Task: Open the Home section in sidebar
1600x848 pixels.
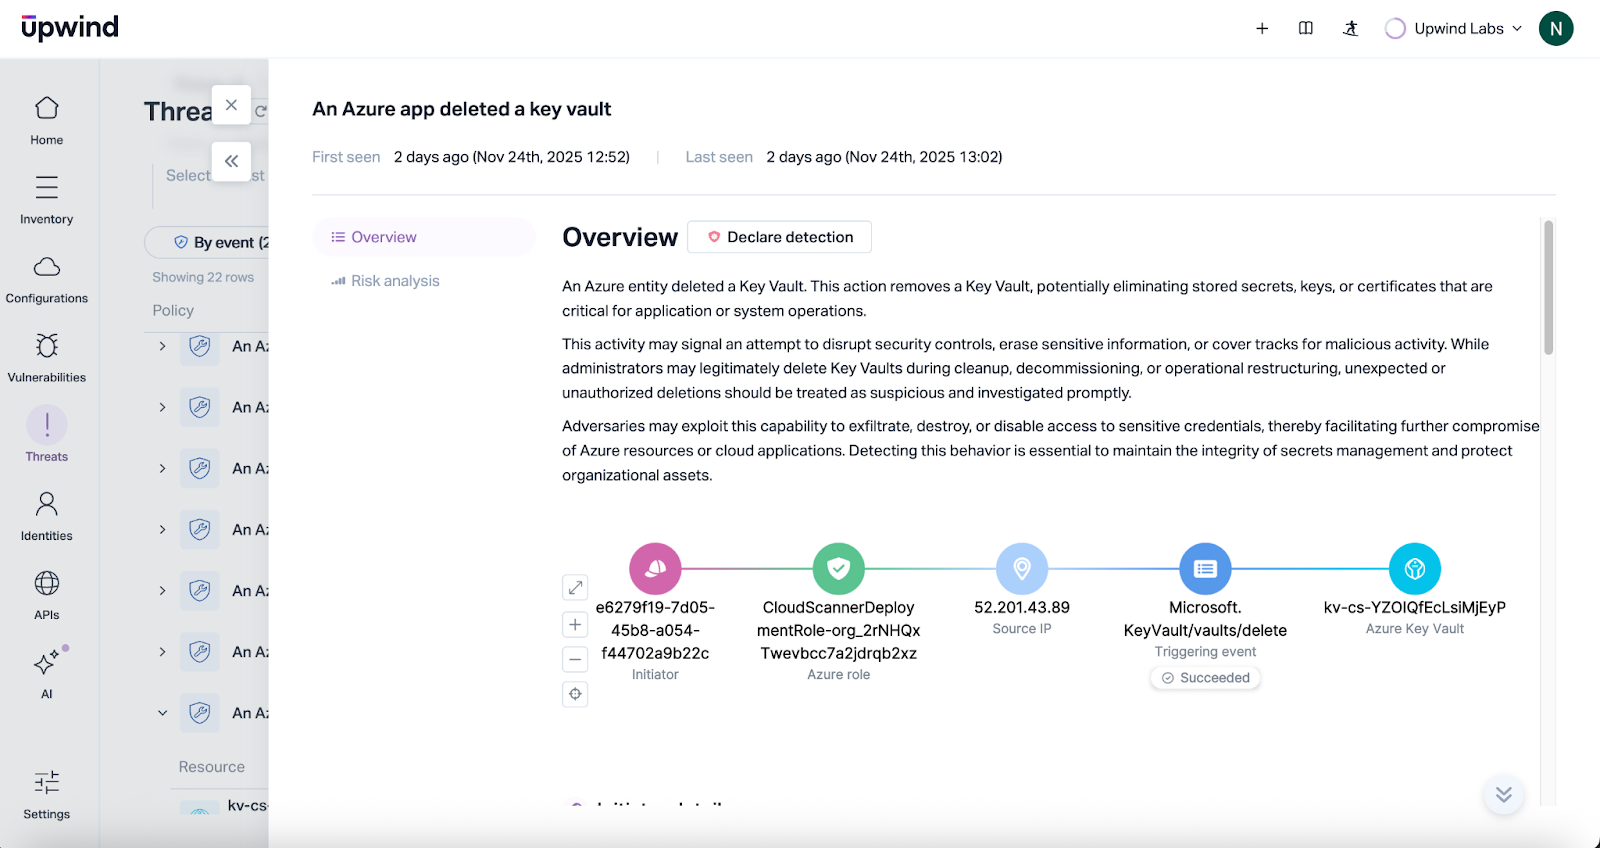Action: tap(46, 120)
